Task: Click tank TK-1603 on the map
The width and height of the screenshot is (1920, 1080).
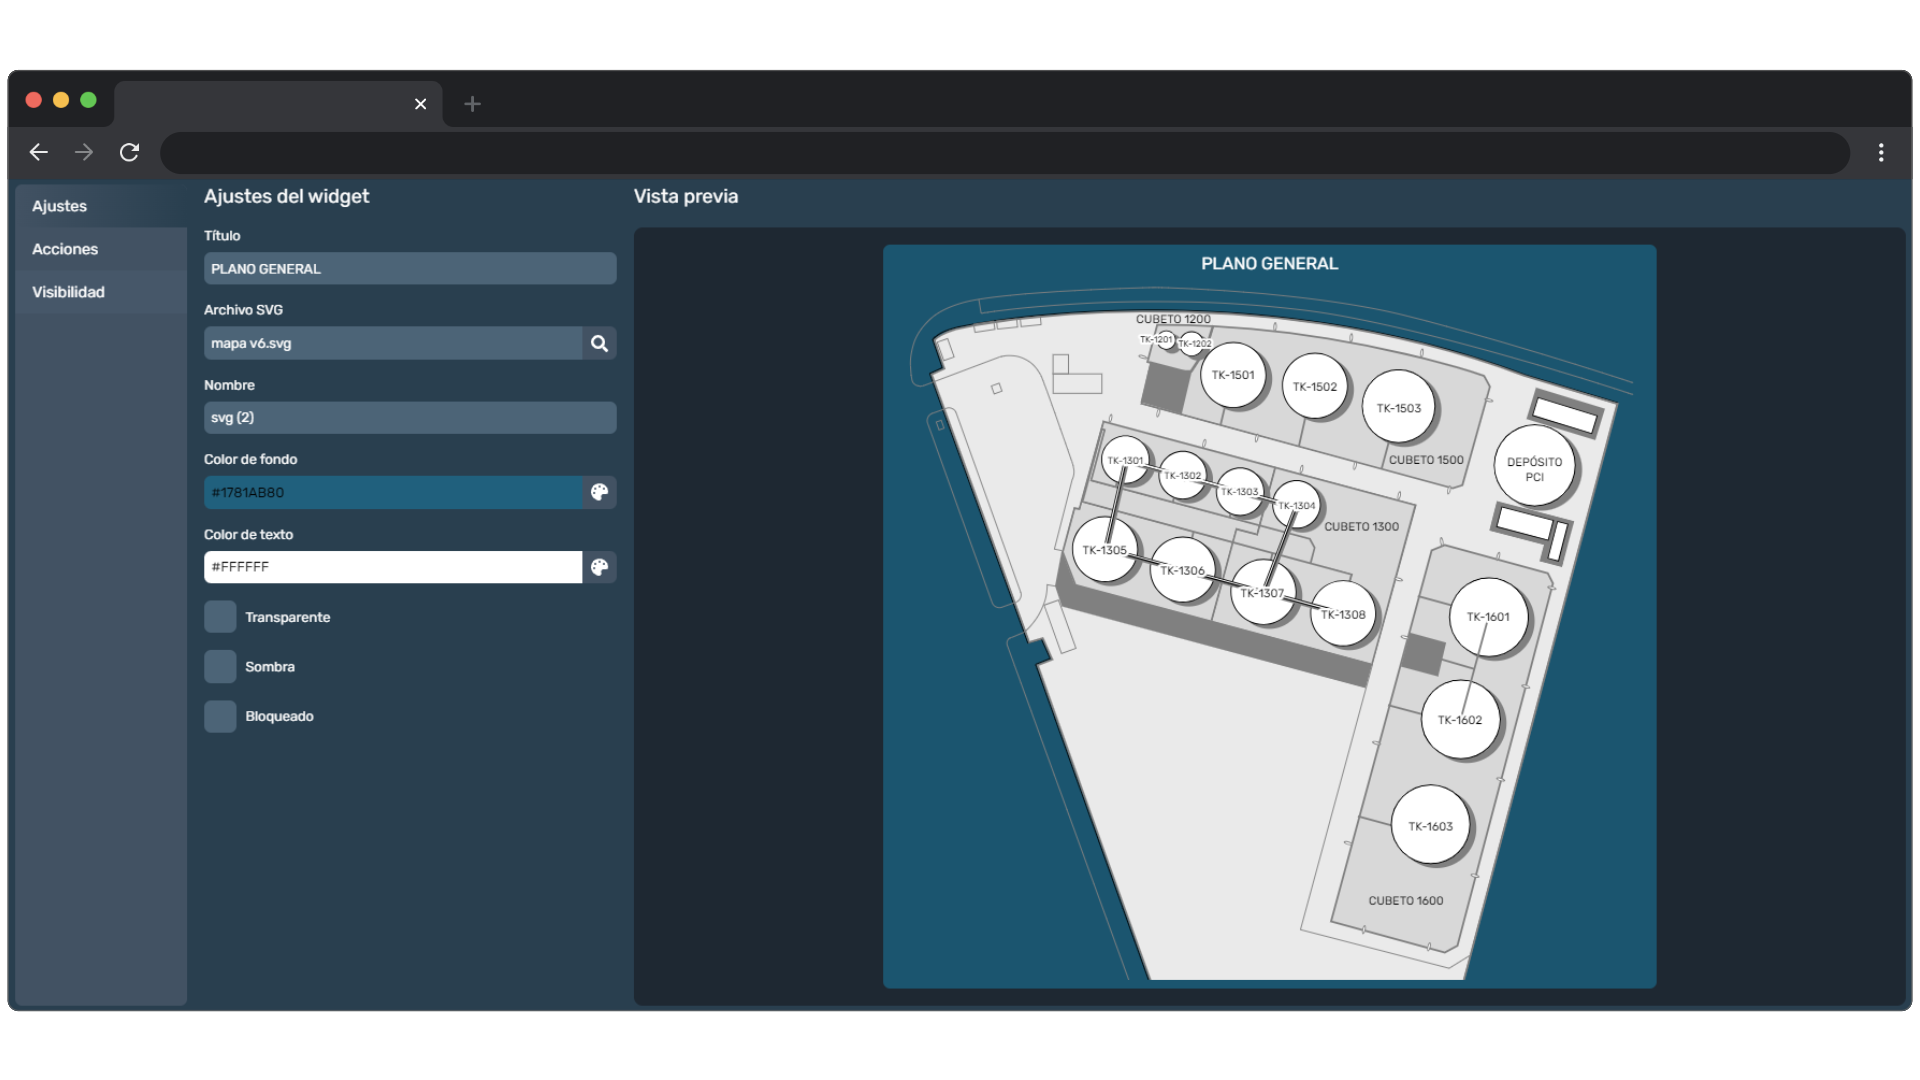Action: point(1430,825)
